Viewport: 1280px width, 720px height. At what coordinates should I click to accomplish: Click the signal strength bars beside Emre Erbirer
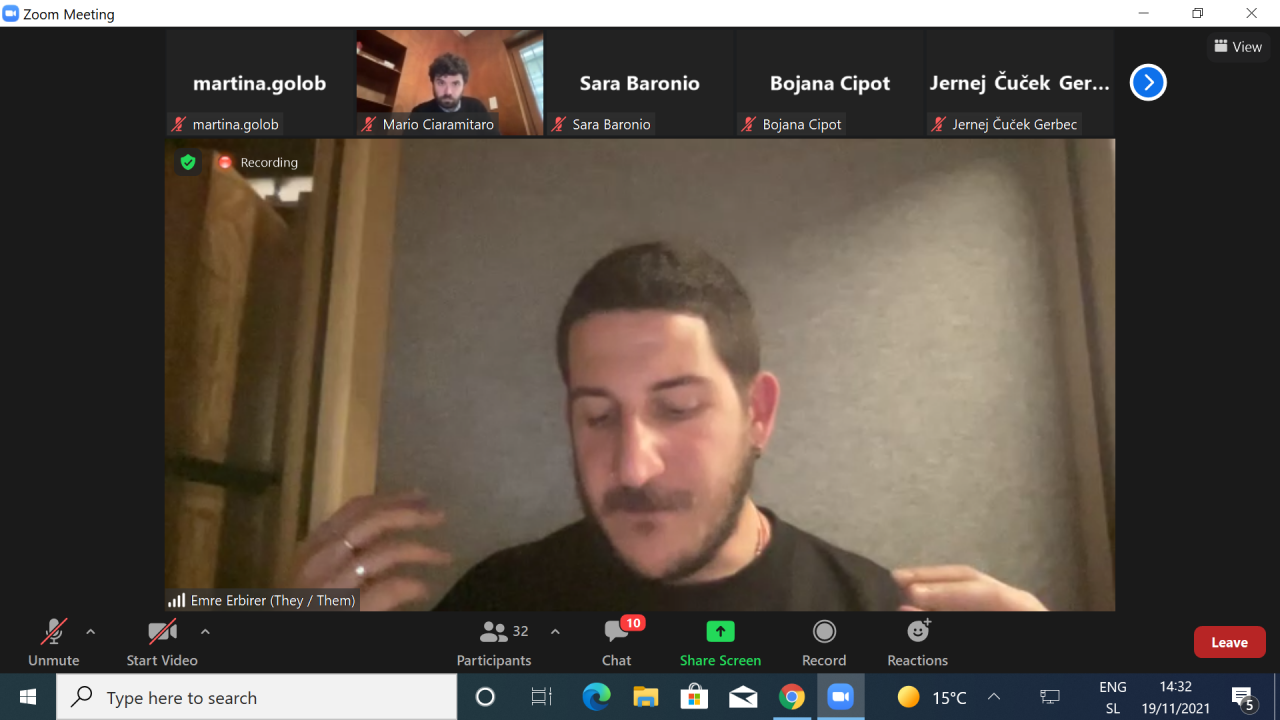[177, 600]
